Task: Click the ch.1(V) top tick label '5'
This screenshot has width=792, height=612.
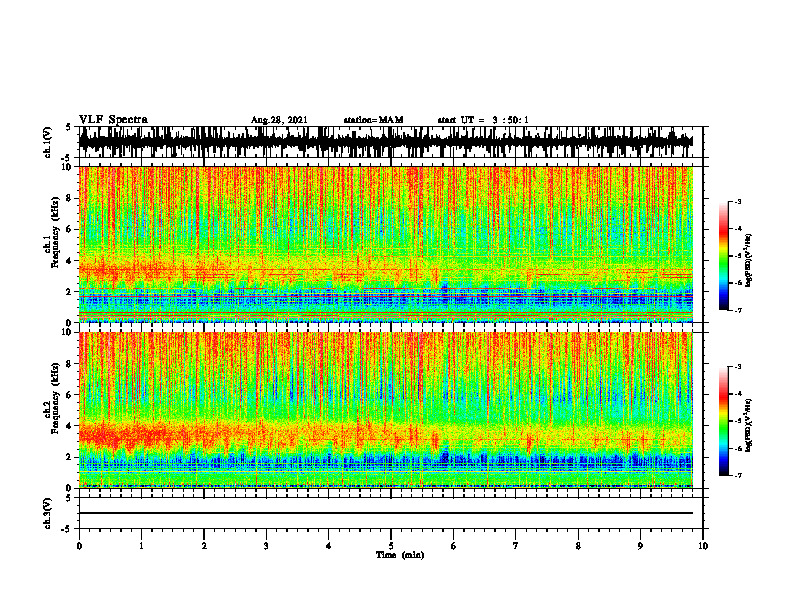Action: coord(68,127)
